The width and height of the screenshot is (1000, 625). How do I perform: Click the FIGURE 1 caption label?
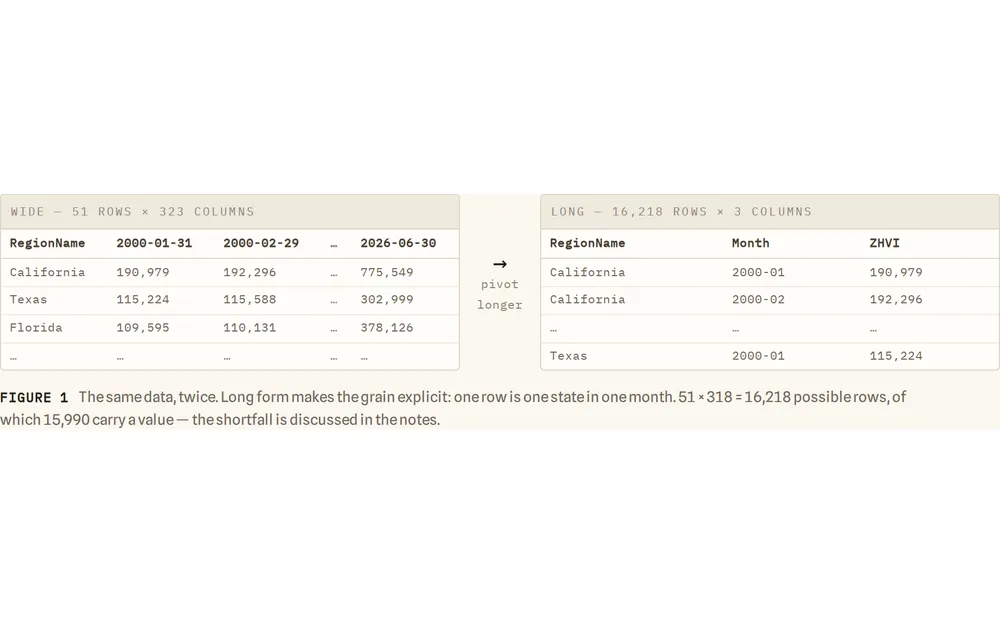coord(34,398)
